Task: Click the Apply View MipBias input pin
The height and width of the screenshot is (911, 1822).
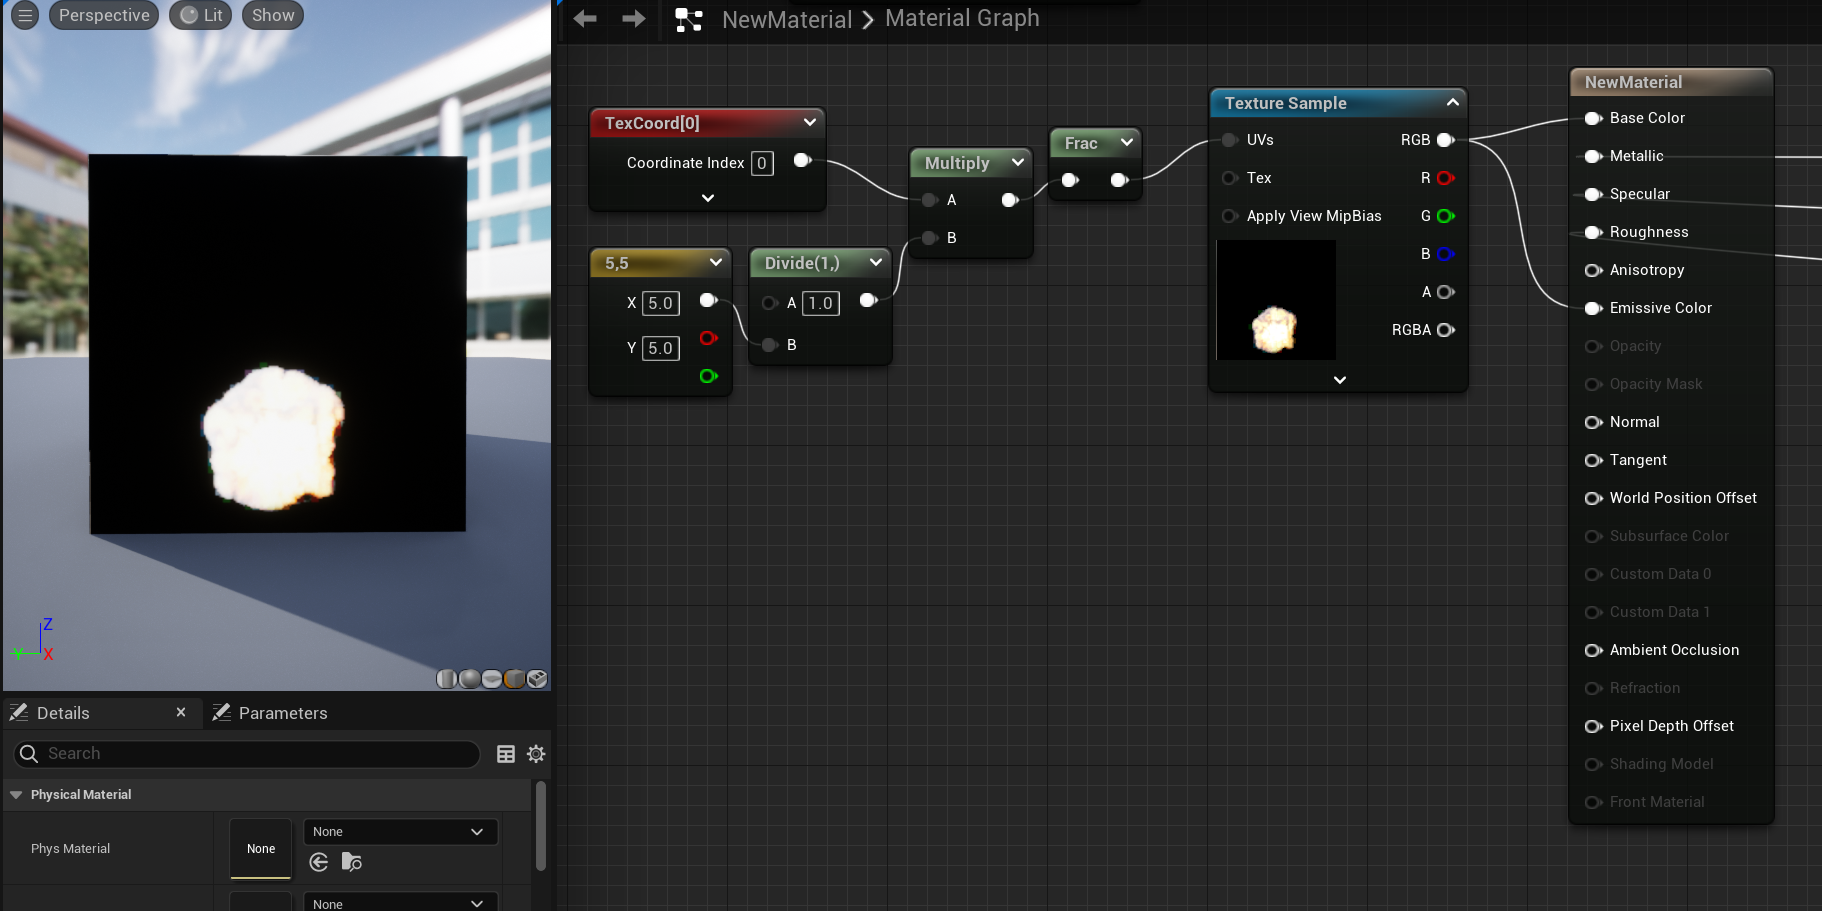Action: (x=1230, y=216)
